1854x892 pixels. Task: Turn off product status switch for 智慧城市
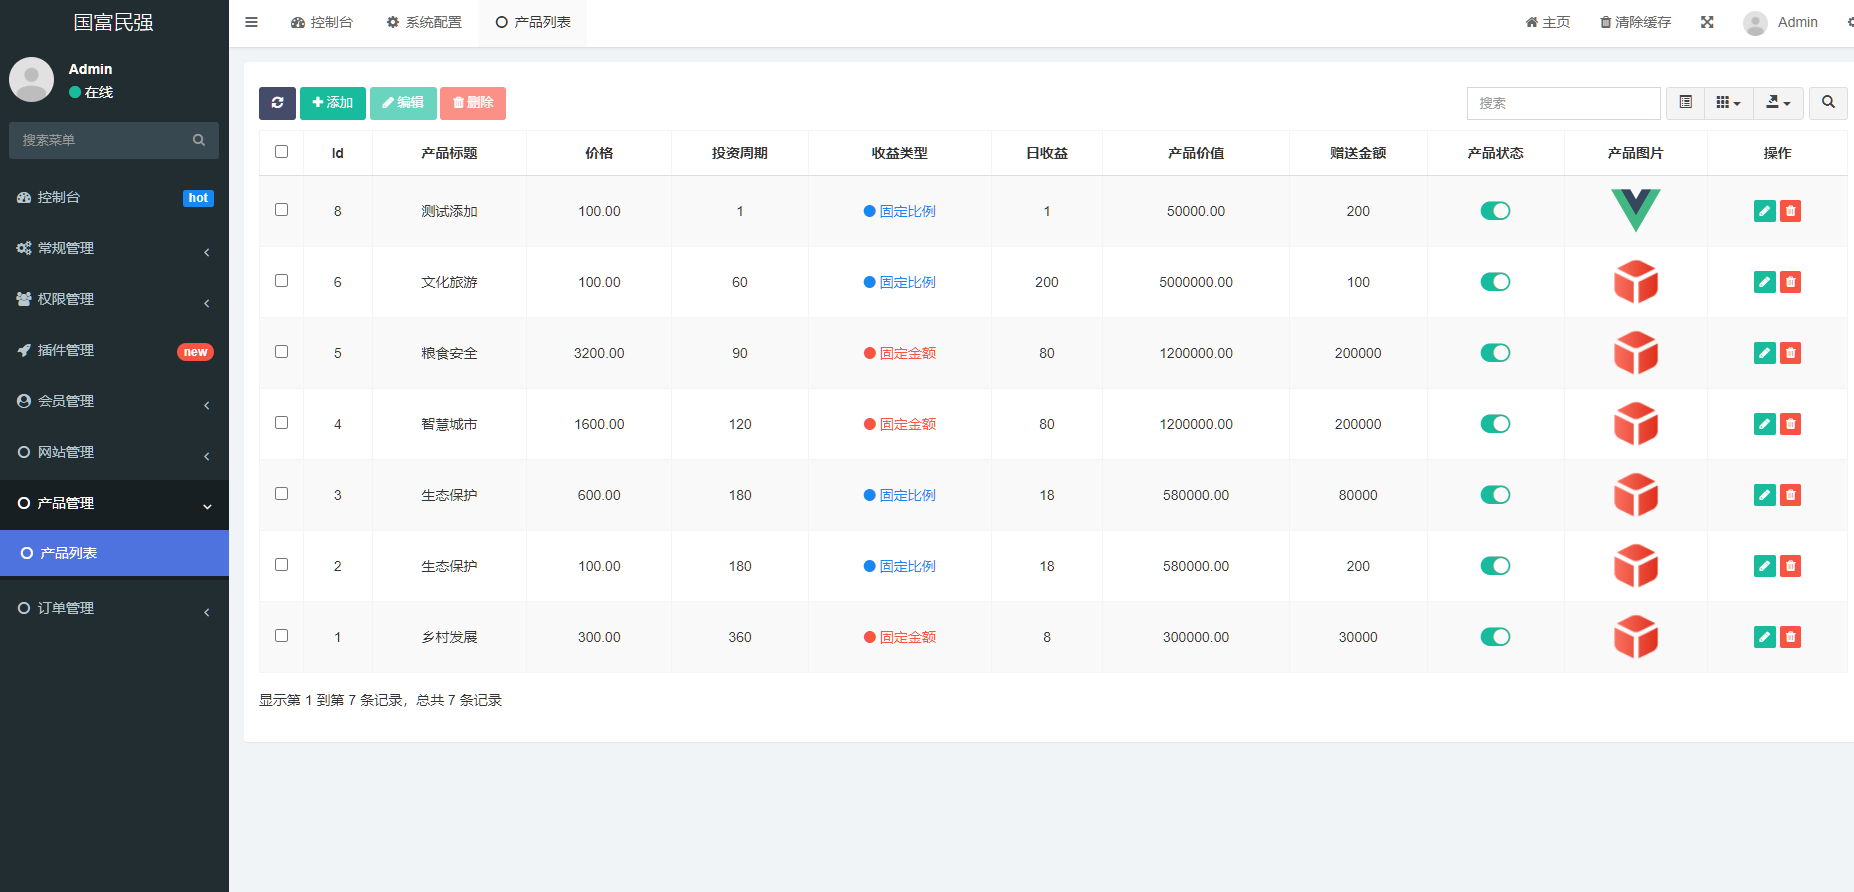tap(1495, 424)
